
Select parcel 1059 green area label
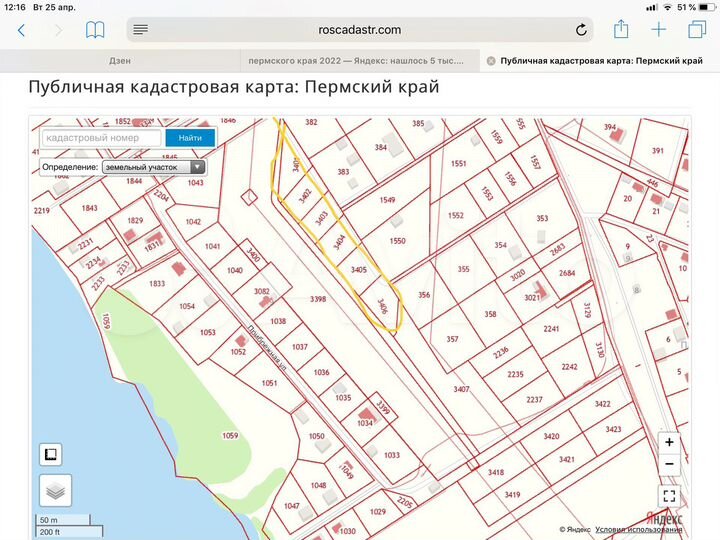tap(230, 435)
